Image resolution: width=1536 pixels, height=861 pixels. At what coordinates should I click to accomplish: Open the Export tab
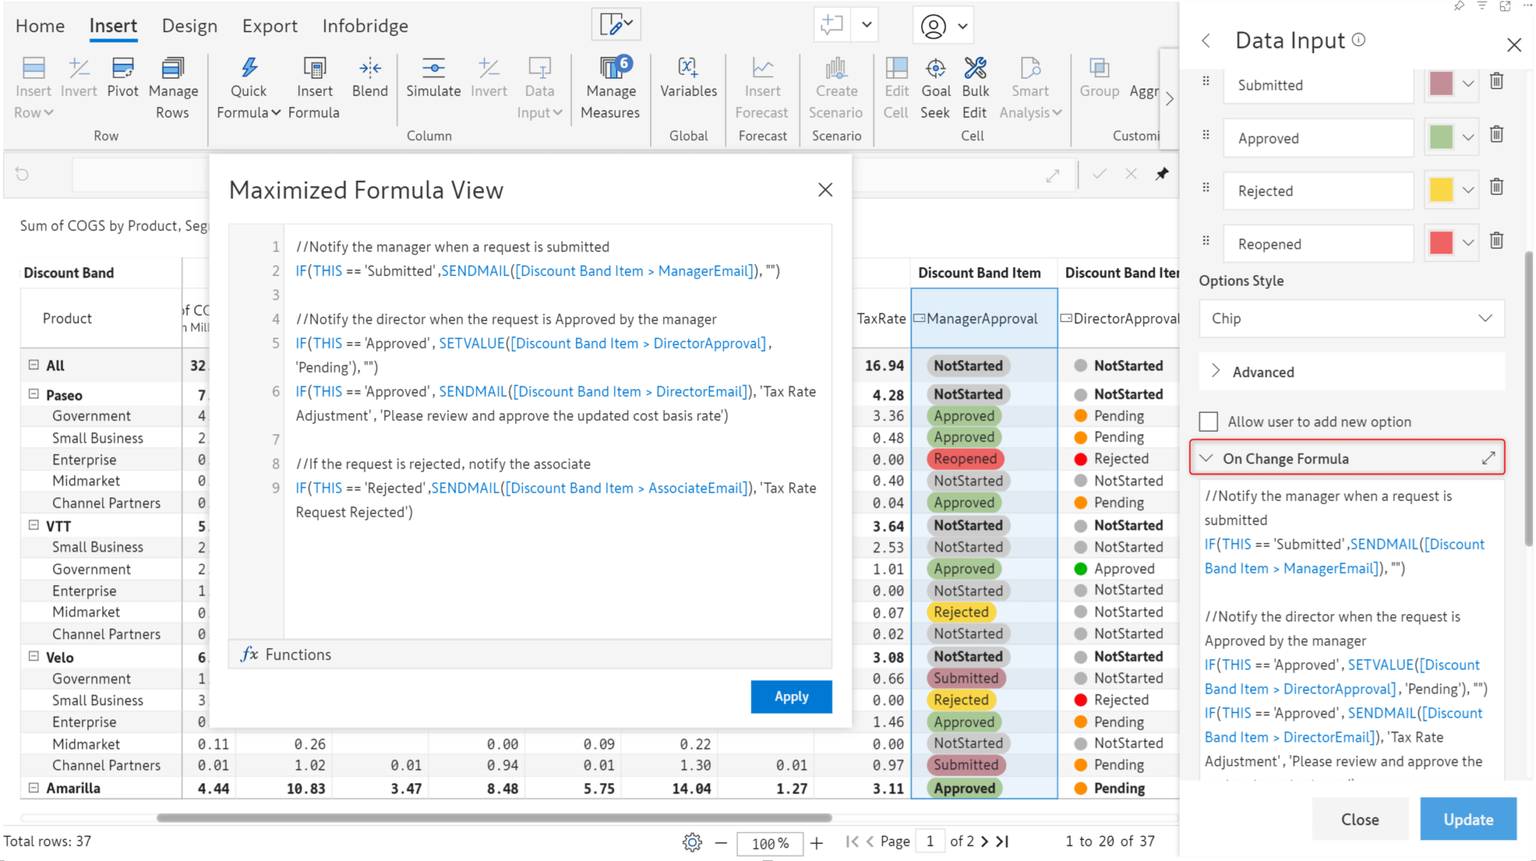(269, 26)
